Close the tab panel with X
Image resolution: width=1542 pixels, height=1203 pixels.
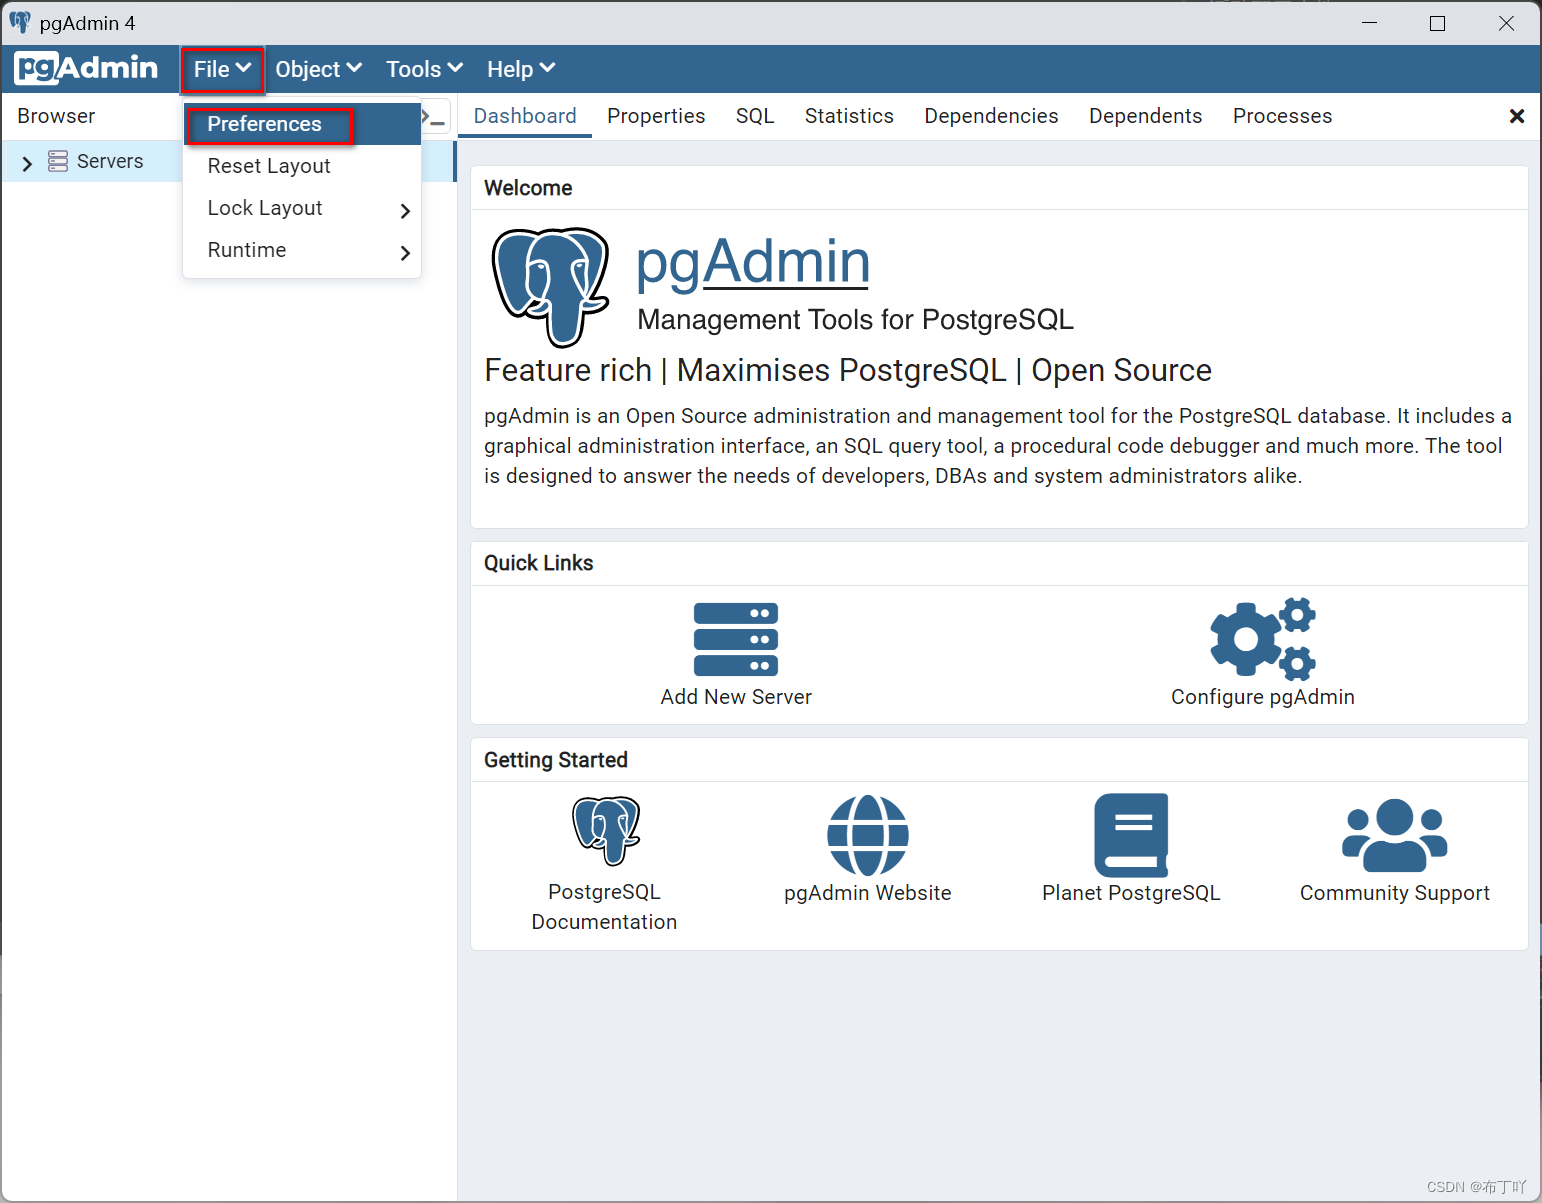point(1517,116)
